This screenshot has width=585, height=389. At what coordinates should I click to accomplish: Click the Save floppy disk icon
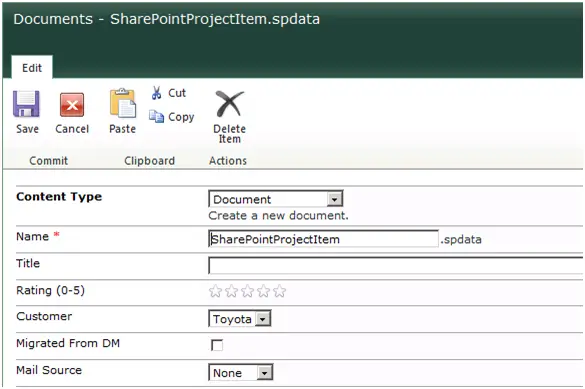click(x=26, y=104)
